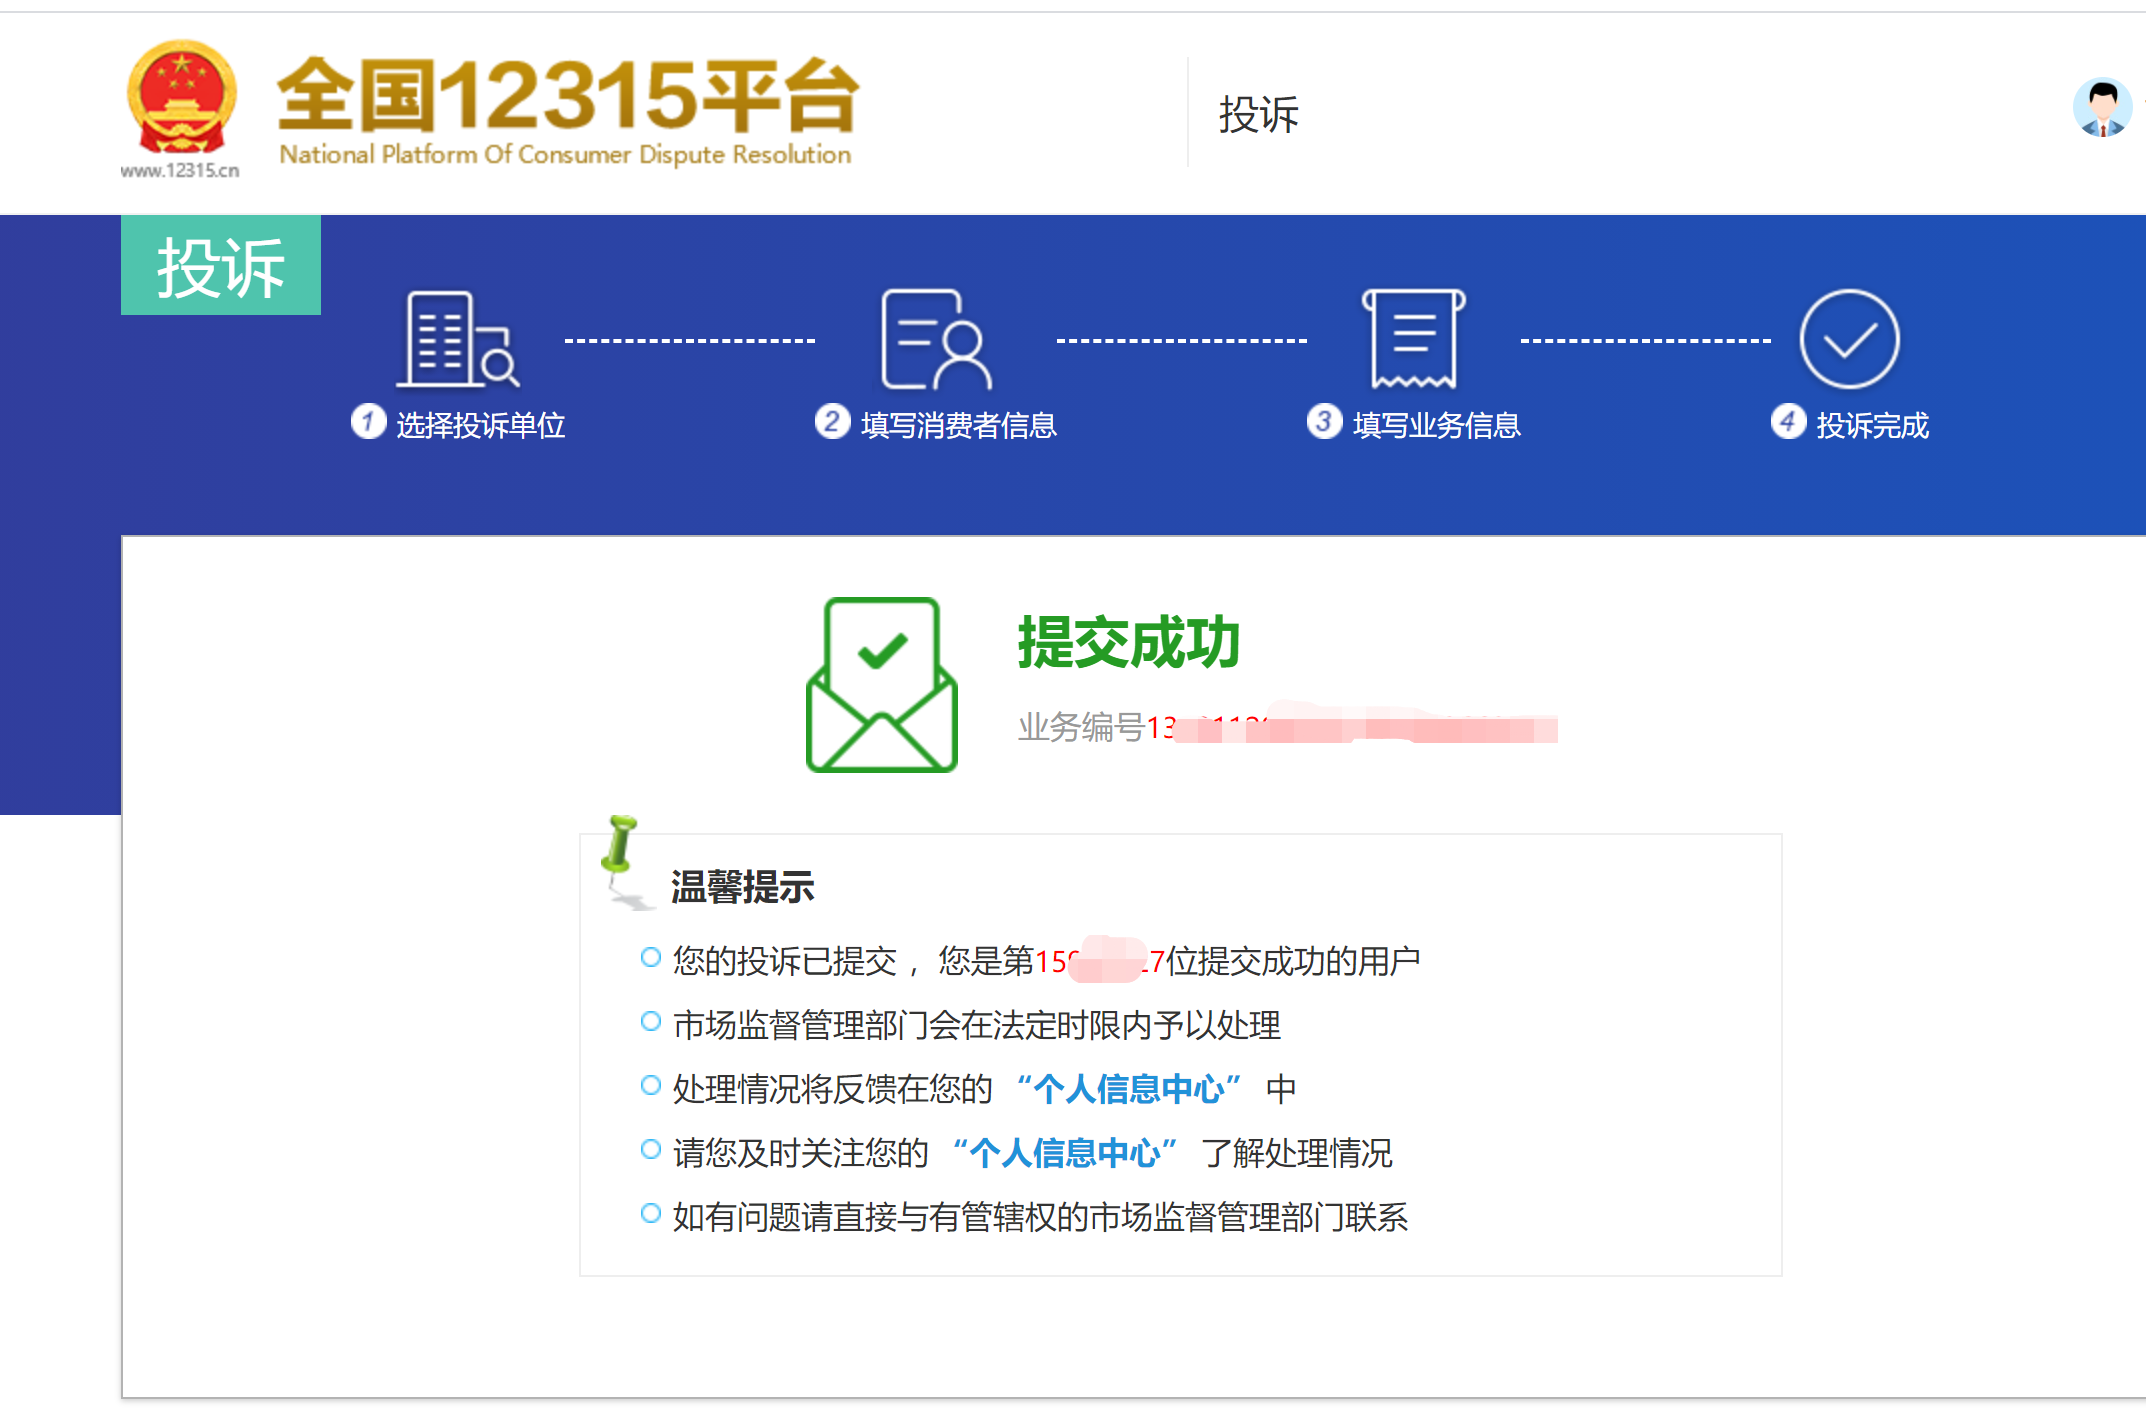The height and width of the screenshot is (1414, 2146).
Task: Open 个人信息中心 link in feedback line
Action: tap(1128, 1089)
